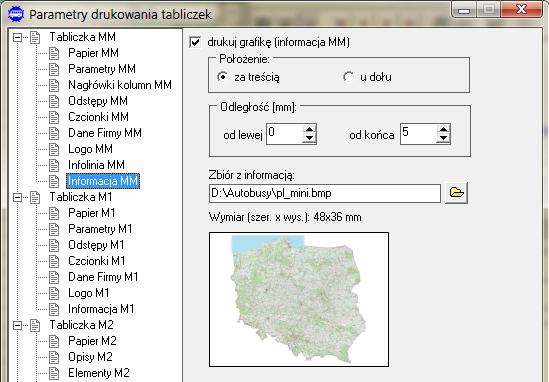
Task: Select Czcionki MM in the tree
Action: (98, 117)
